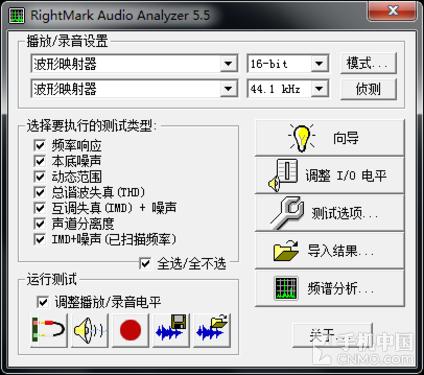
Task: Click 导入结果 folder import button
Action: (x=330, y=251)
